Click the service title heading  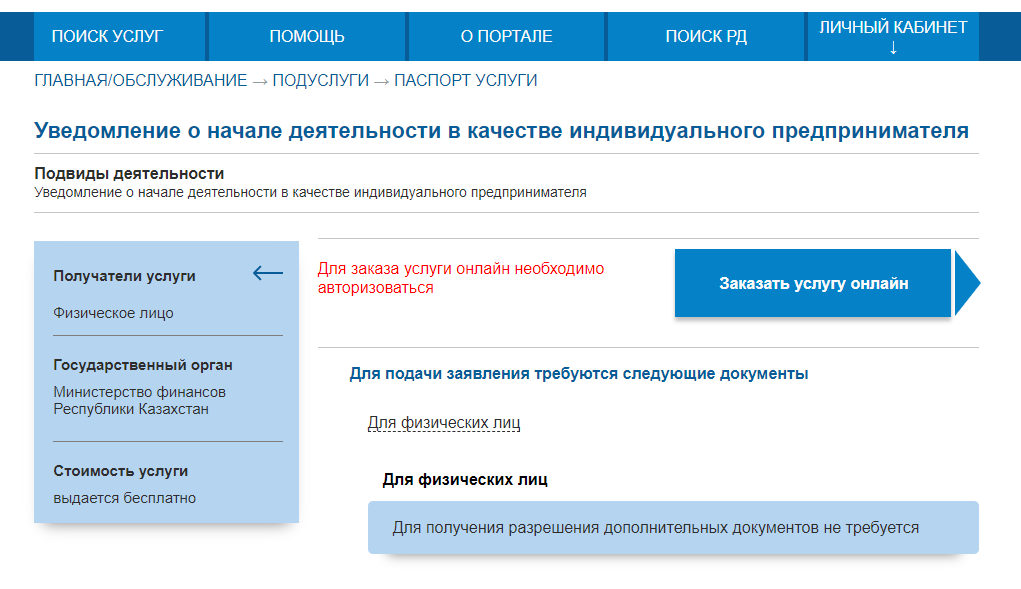[x=501, y=131]
